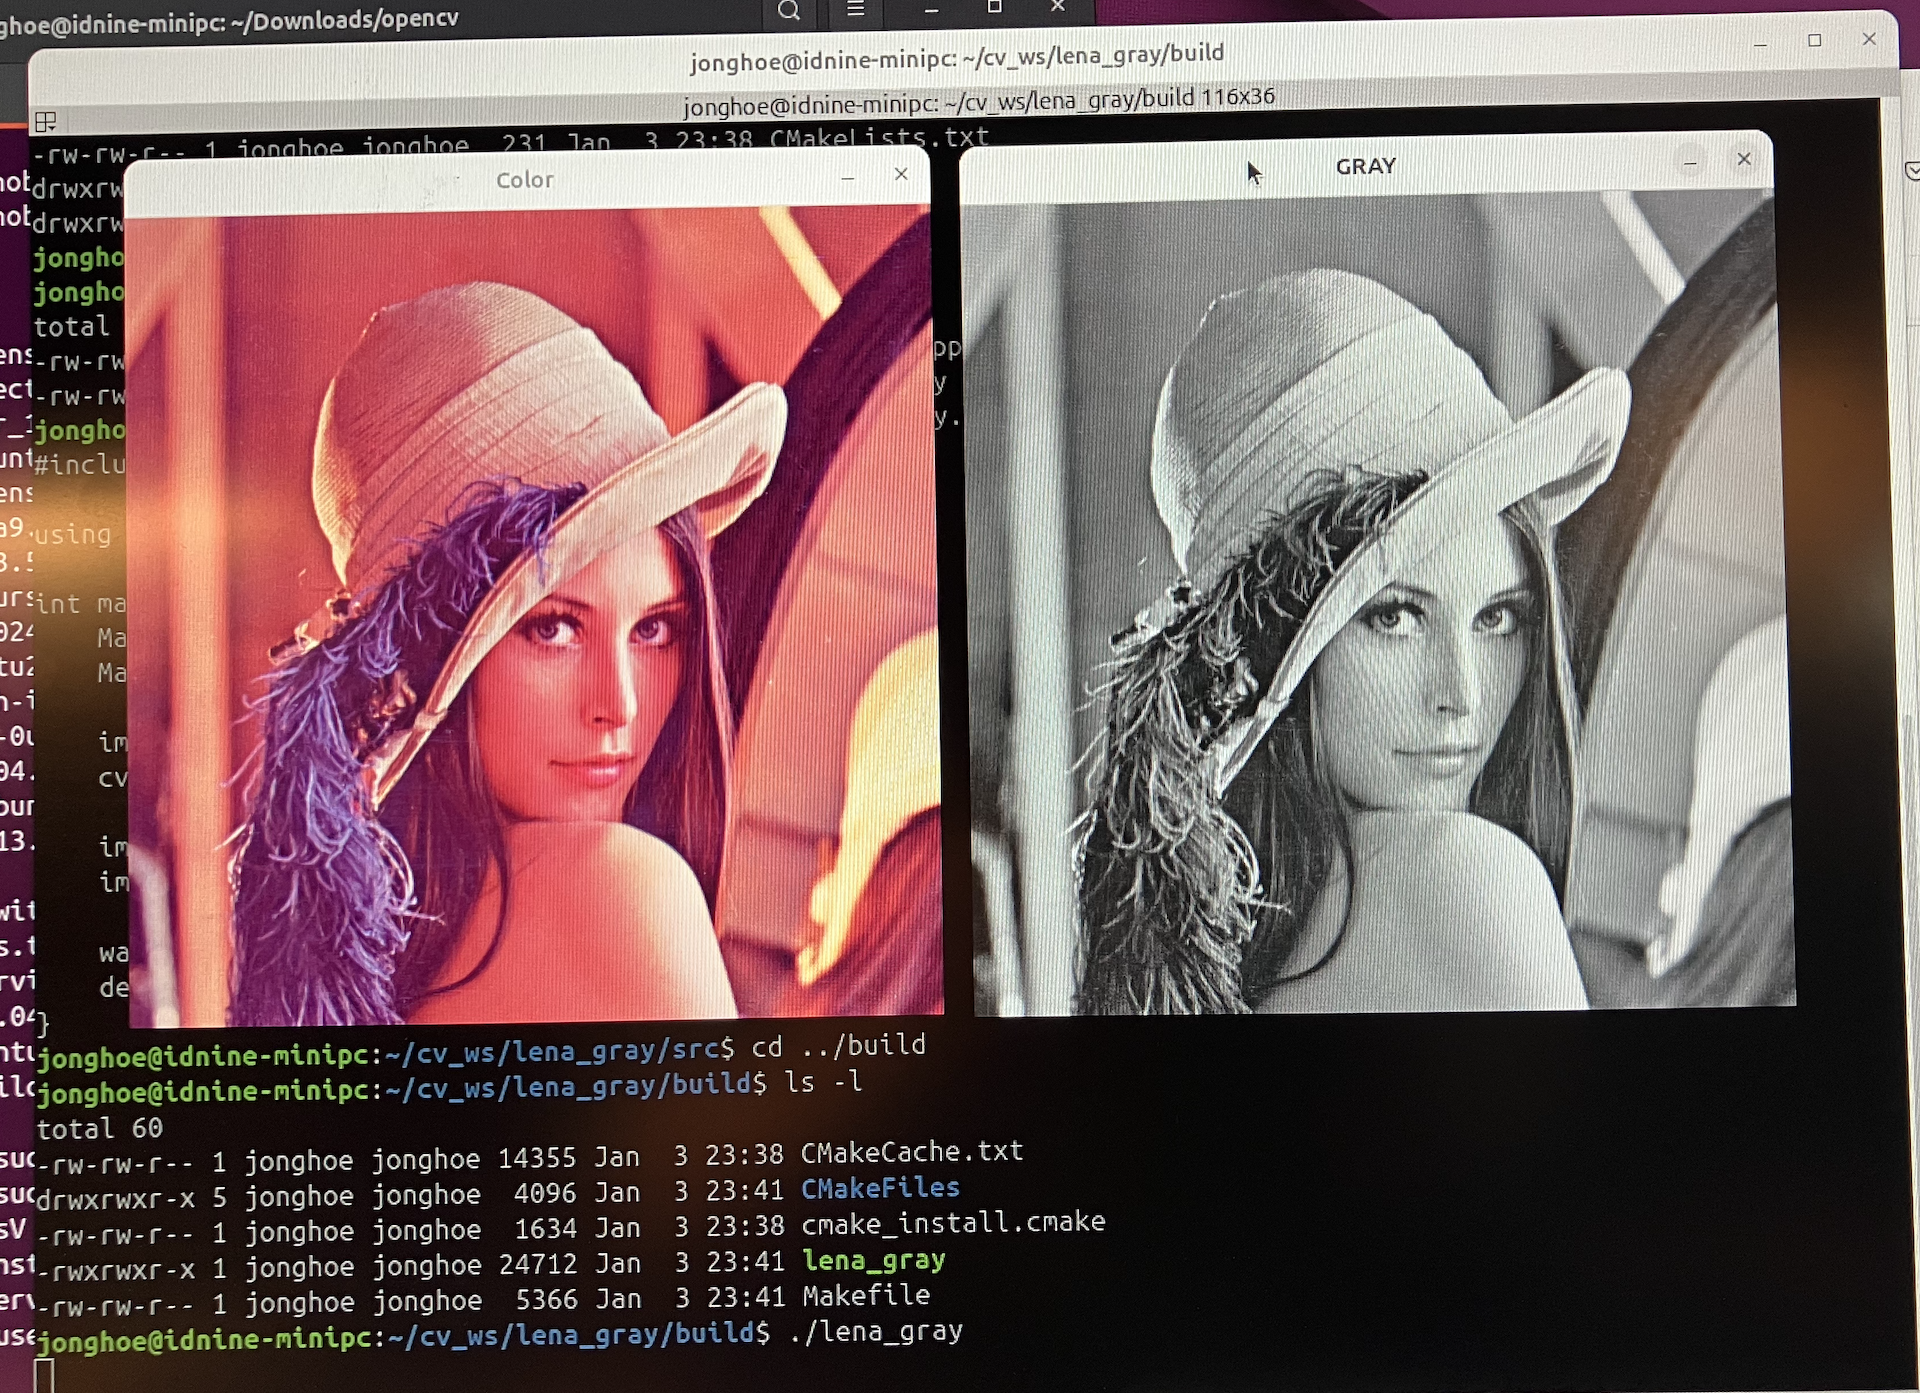
Task: Maximize the lena_gray/build terminal window
Action: coord(1815,41)
